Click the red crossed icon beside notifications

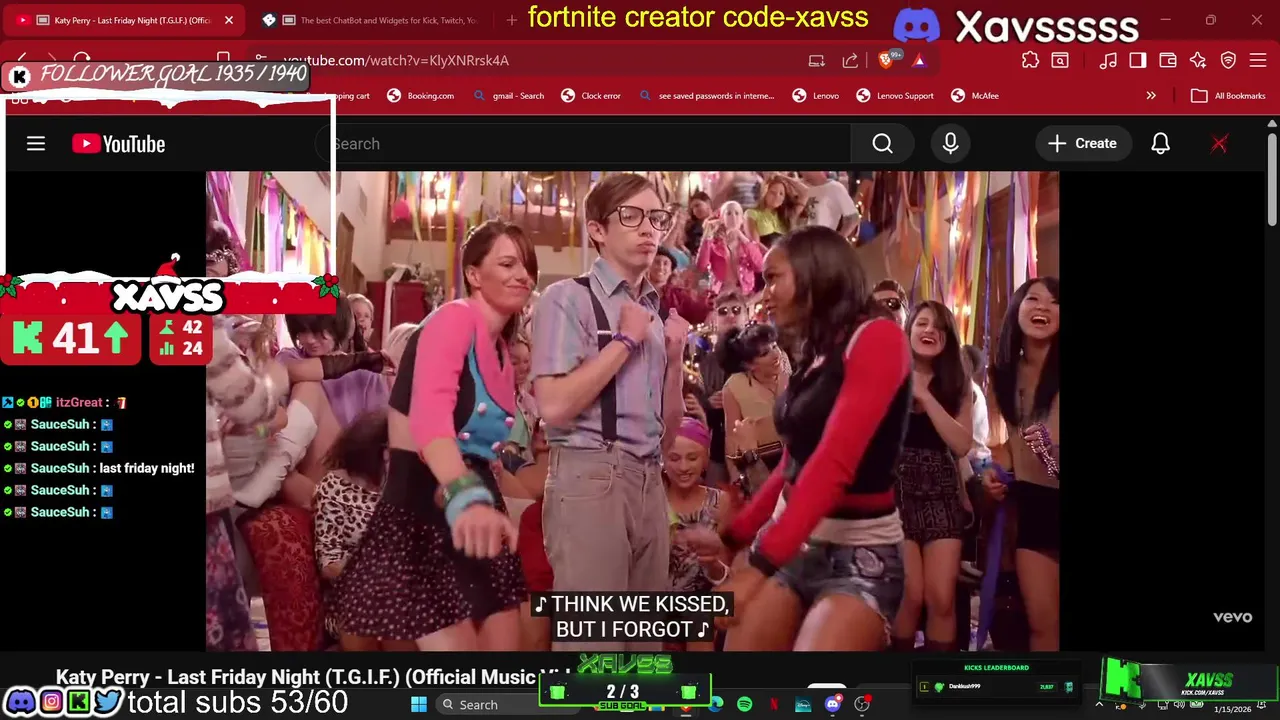pos(1219,144)
